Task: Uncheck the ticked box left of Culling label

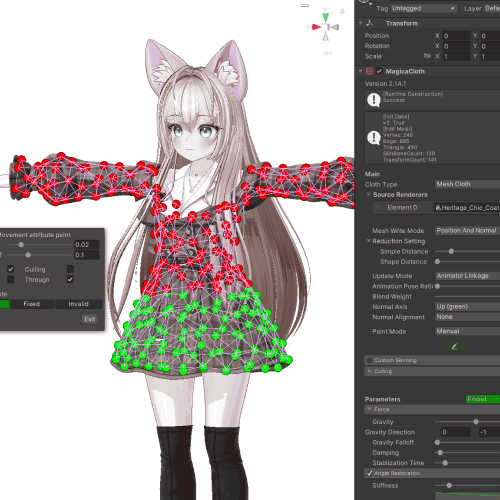Action: click(x=11, y=269)
